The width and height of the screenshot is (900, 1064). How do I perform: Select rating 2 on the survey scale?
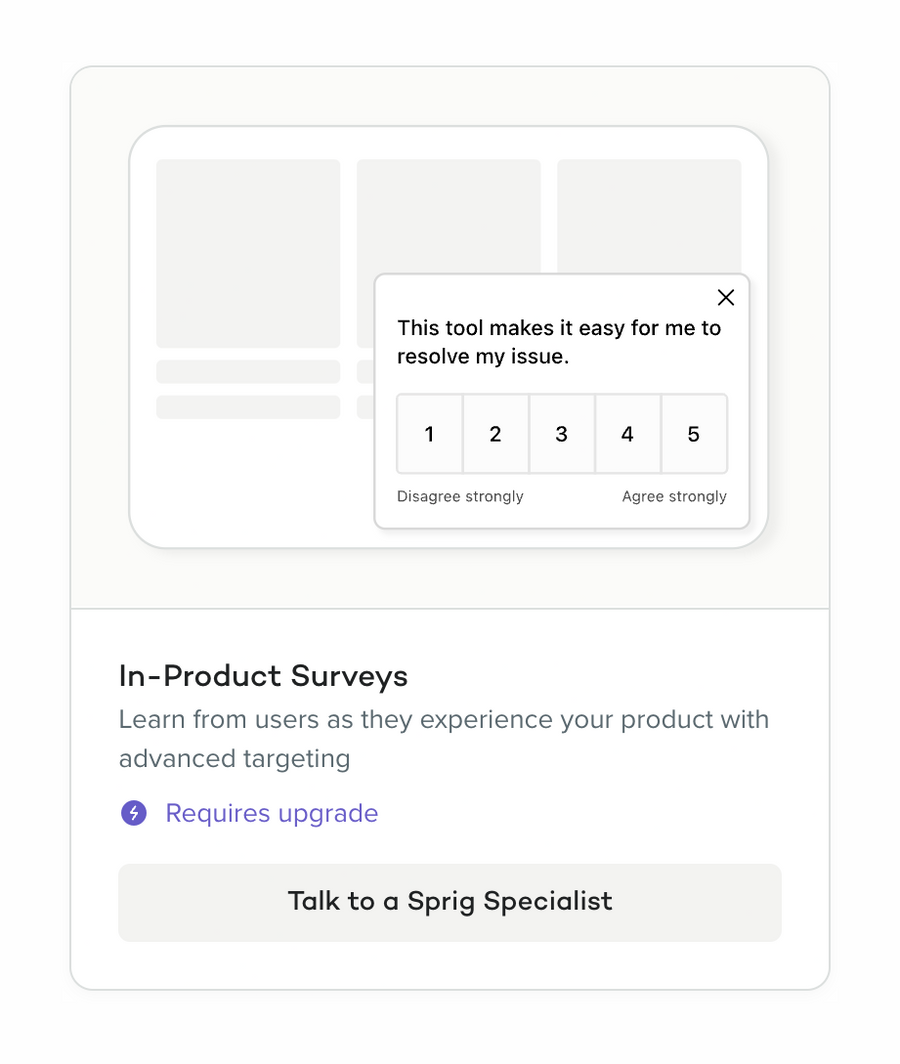point(496,434)
